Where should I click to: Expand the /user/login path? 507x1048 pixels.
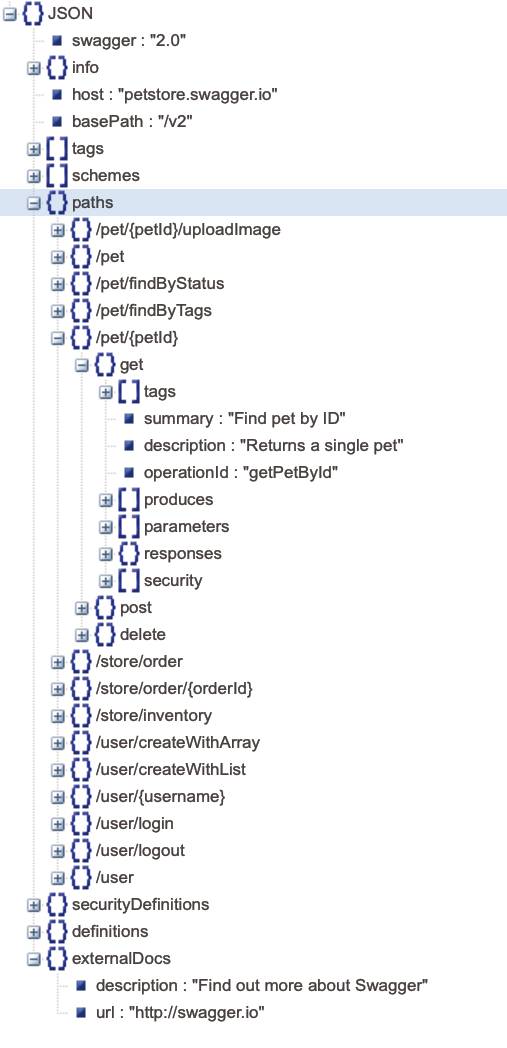57,824
